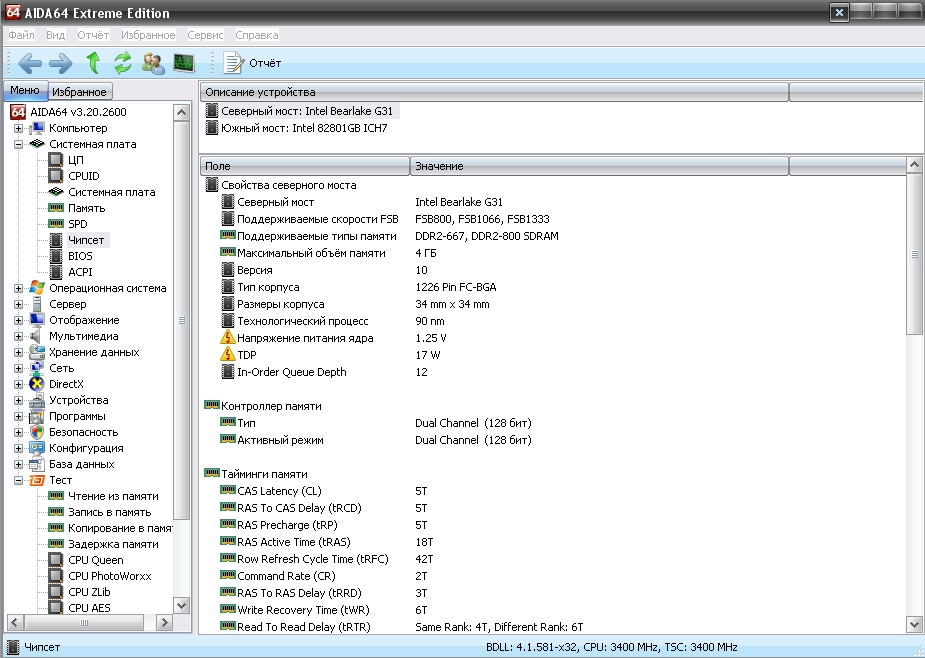Click the tree panel scroll-right arrow

point(164,623)
